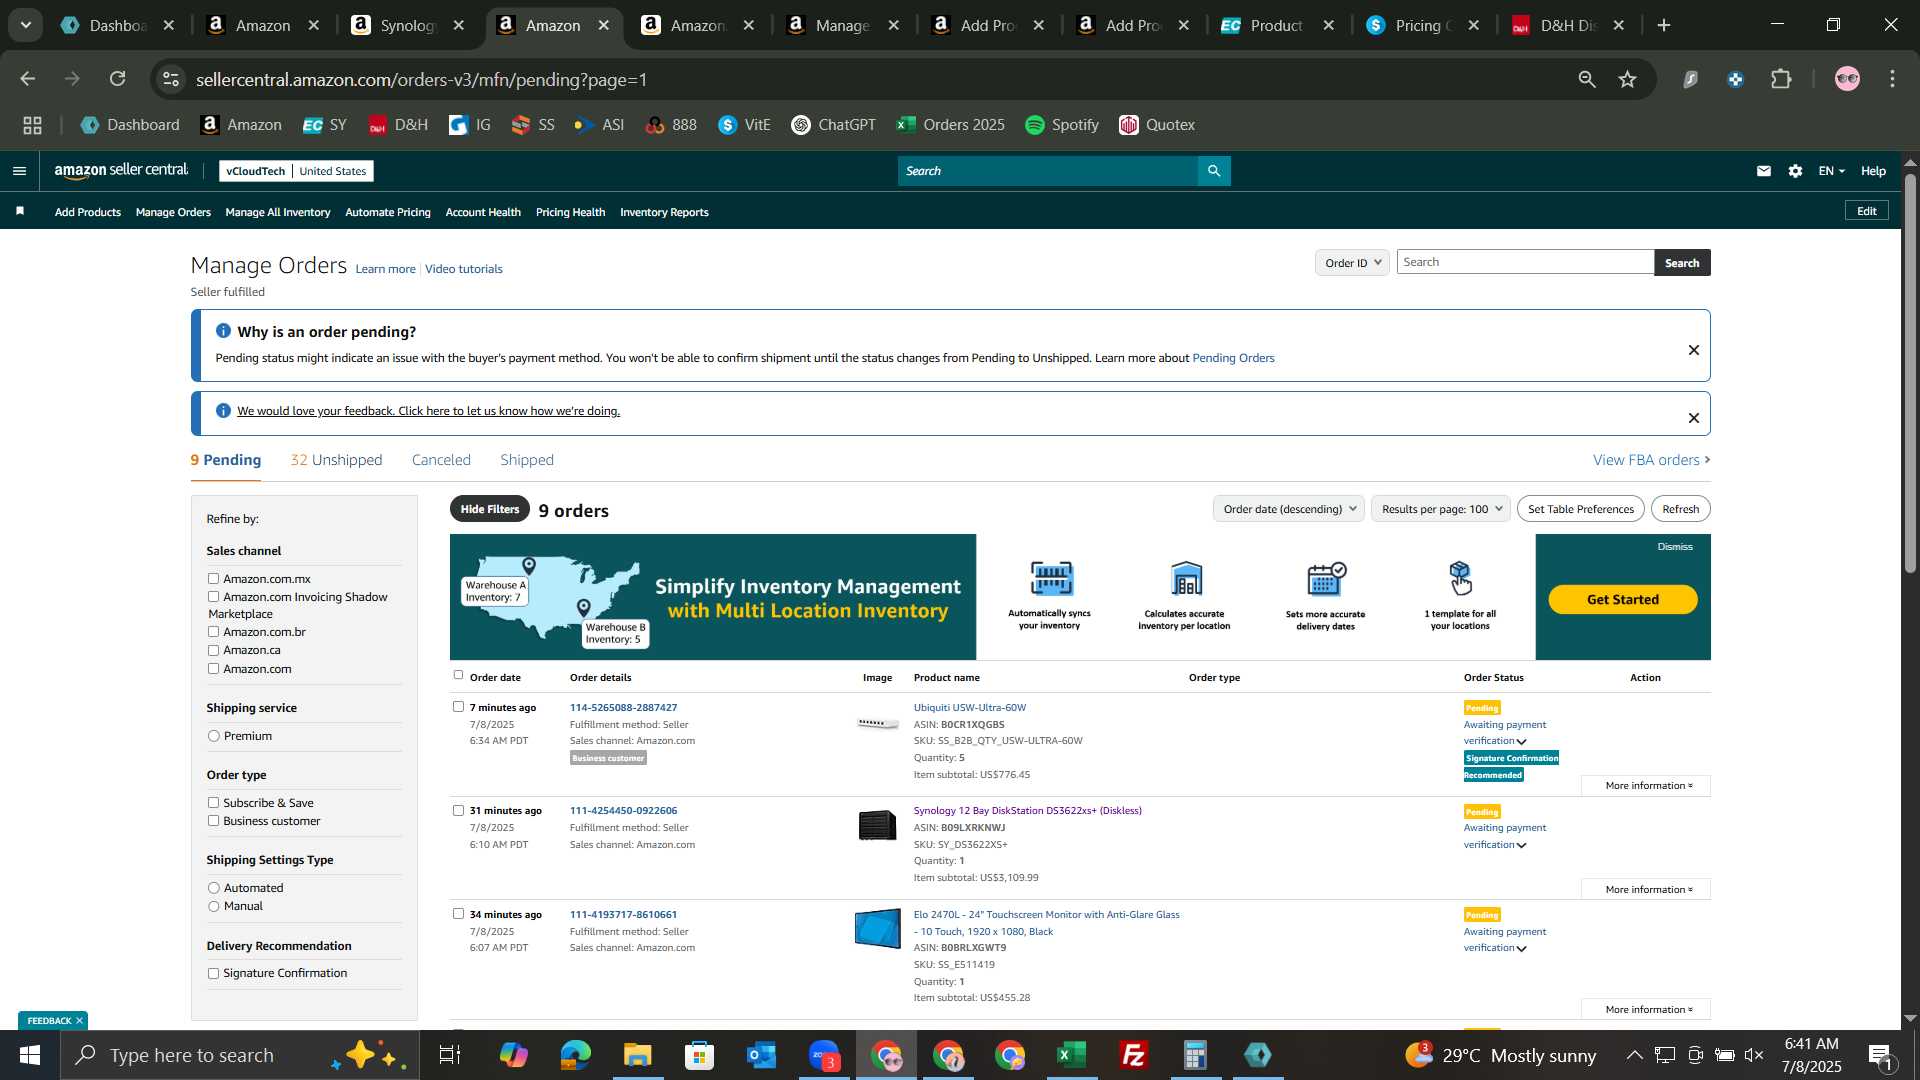Viewport: 1920px width, 1080px height.
Task: Open Task View on the taskbar
Action: pyautogui.click(x=450, y=1055)
